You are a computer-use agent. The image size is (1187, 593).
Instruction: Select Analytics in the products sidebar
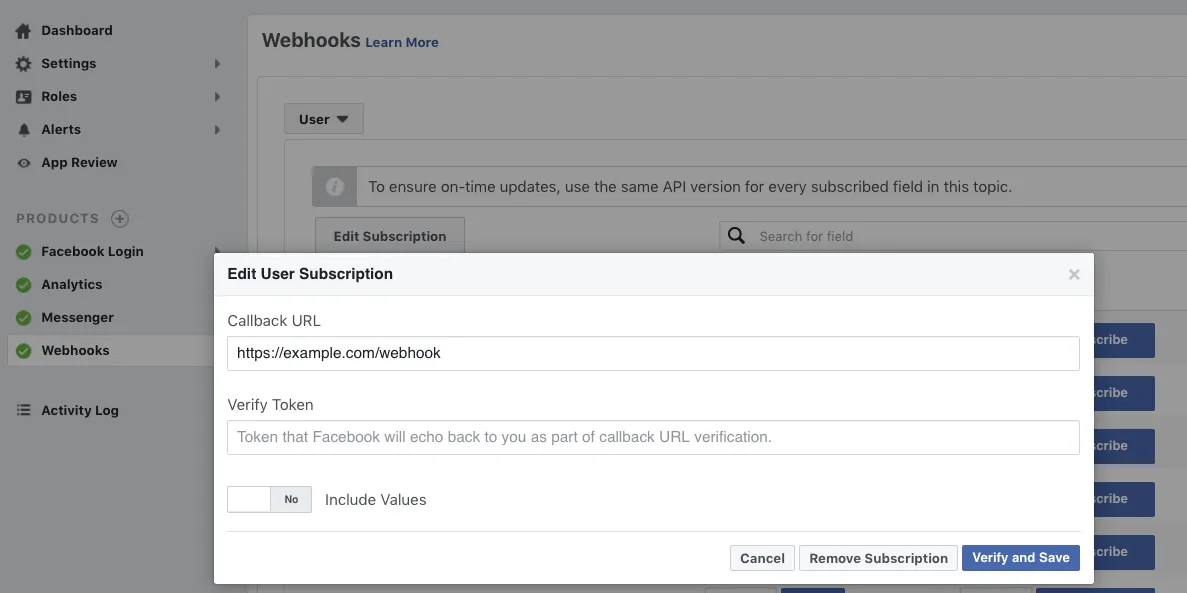71,285
